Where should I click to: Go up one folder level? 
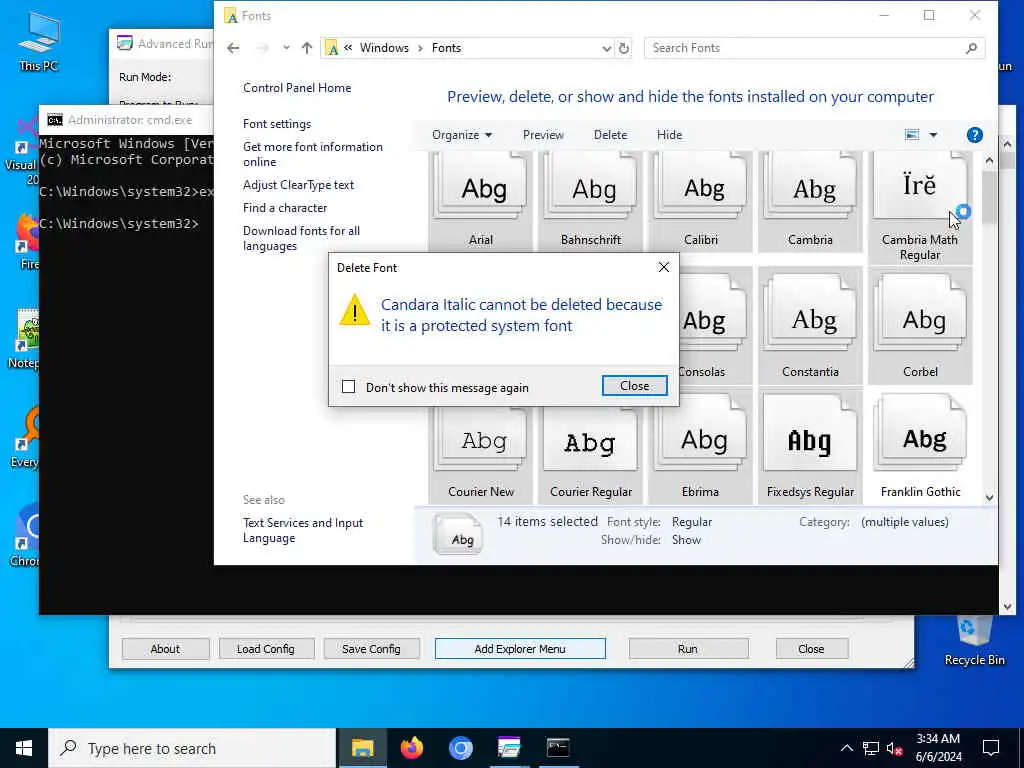(307, 48)
